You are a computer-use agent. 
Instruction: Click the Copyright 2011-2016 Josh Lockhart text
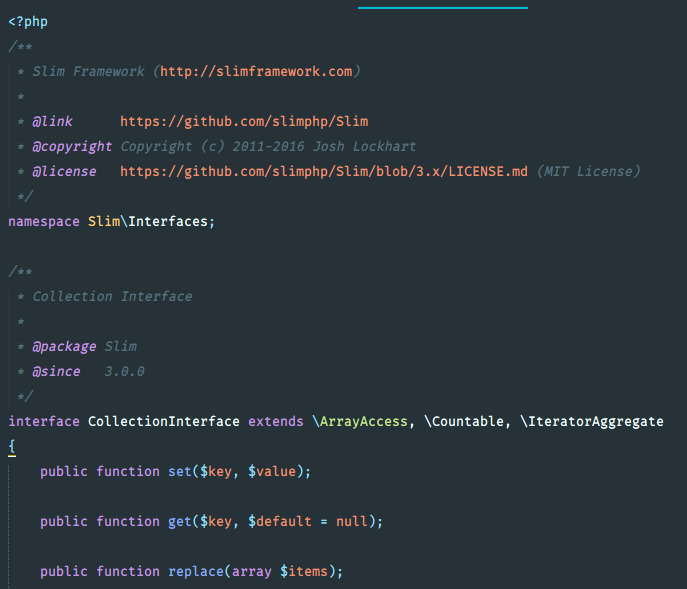click(x=268, y=146)
